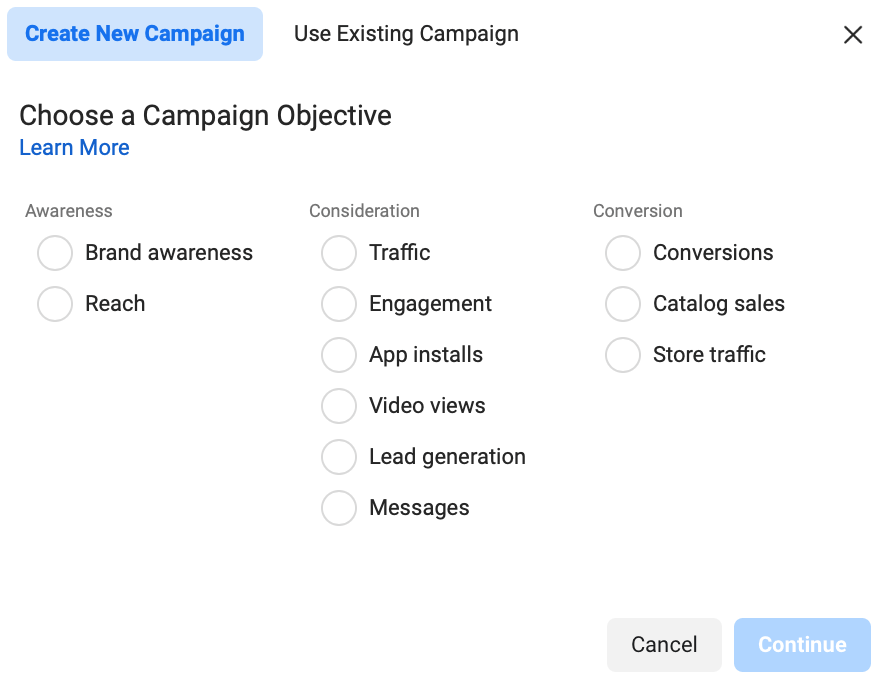Image resolution: width=888 pixels, height=686 pixels.
Task: Pick the Engagement objective option
Action: [339, 304]
